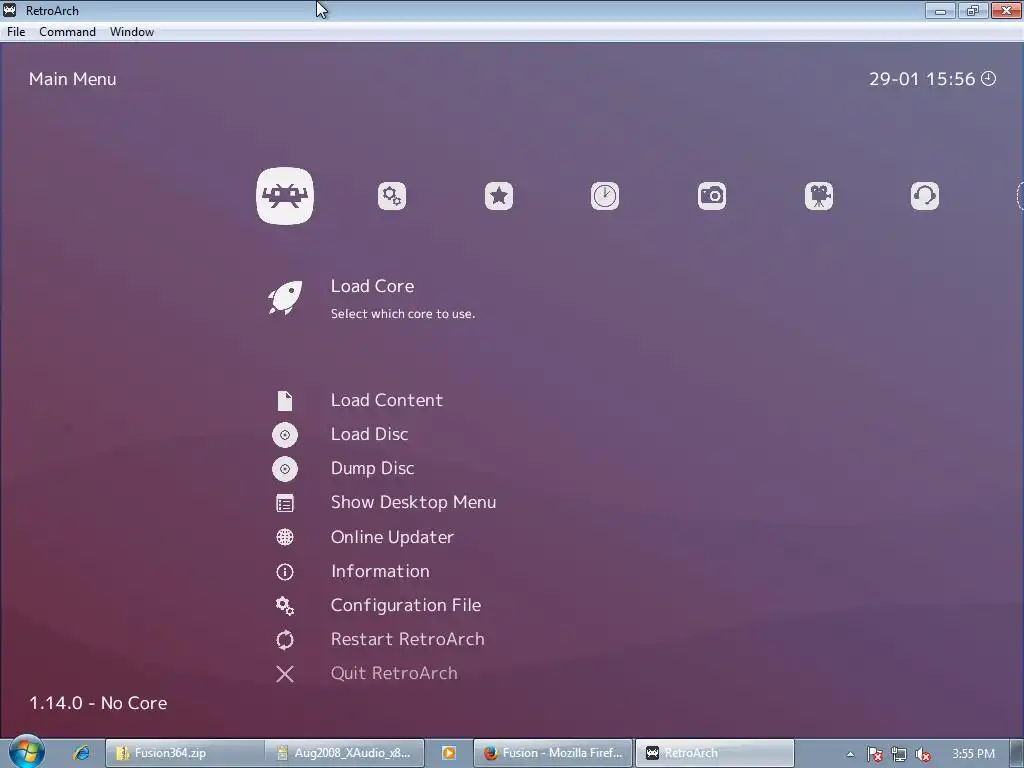The image size is (1024, 768).
Task: Open Configuration File entry
Action: tap(406, 605)
